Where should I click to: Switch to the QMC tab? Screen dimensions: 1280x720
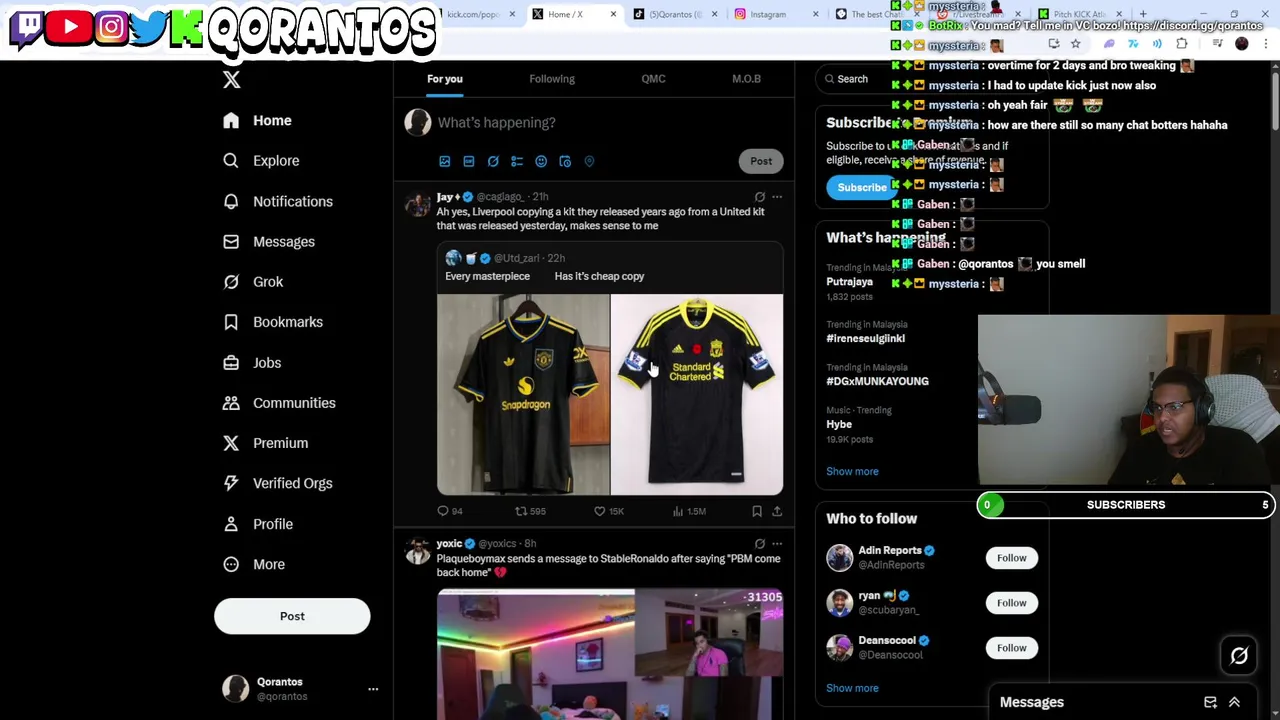[653, 79]
